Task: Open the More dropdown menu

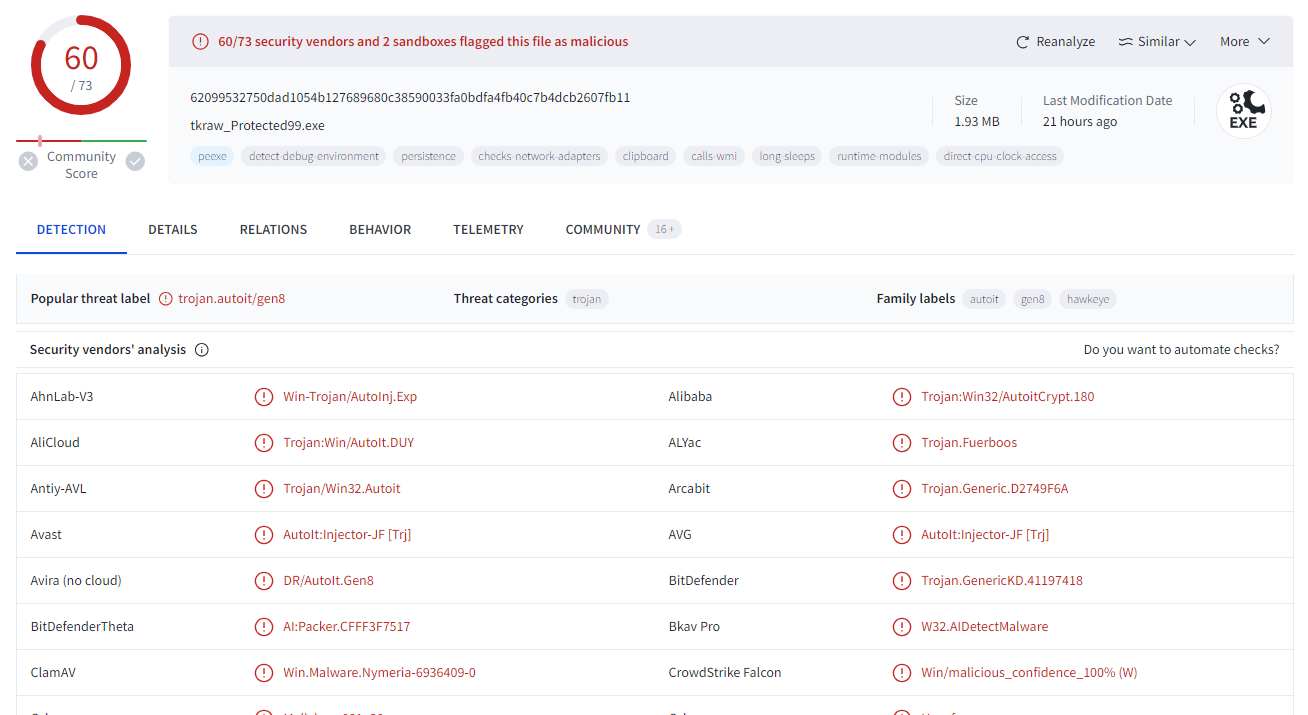Action: 1244,42
